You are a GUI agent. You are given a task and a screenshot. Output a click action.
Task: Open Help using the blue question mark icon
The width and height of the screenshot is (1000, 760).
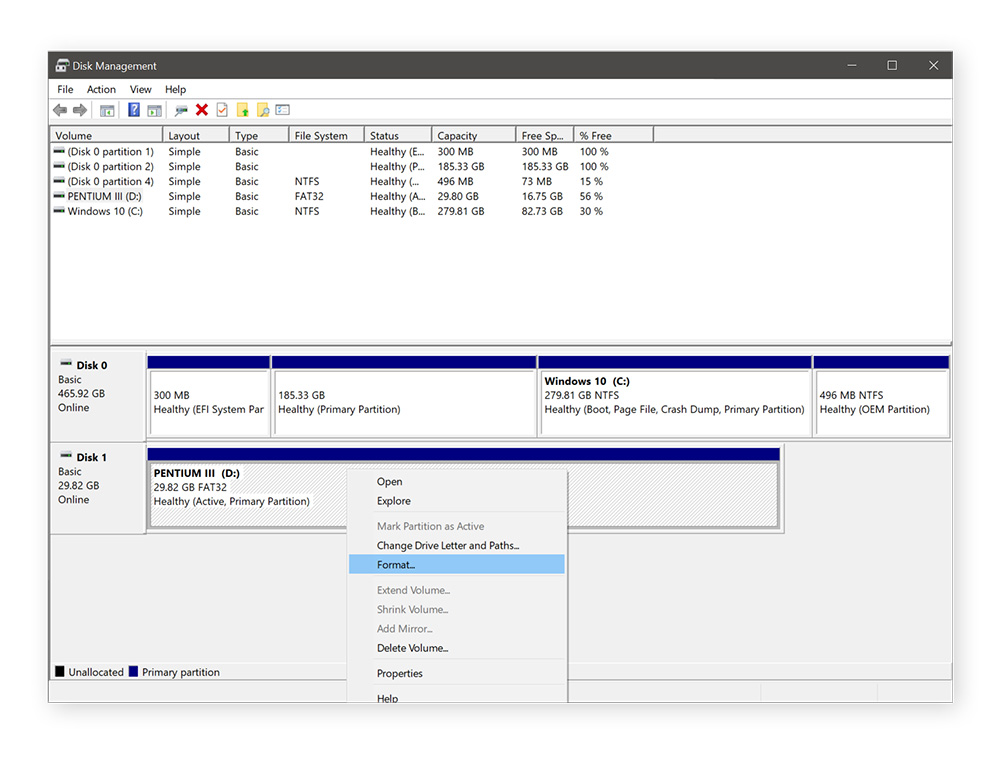pos(133,110)
